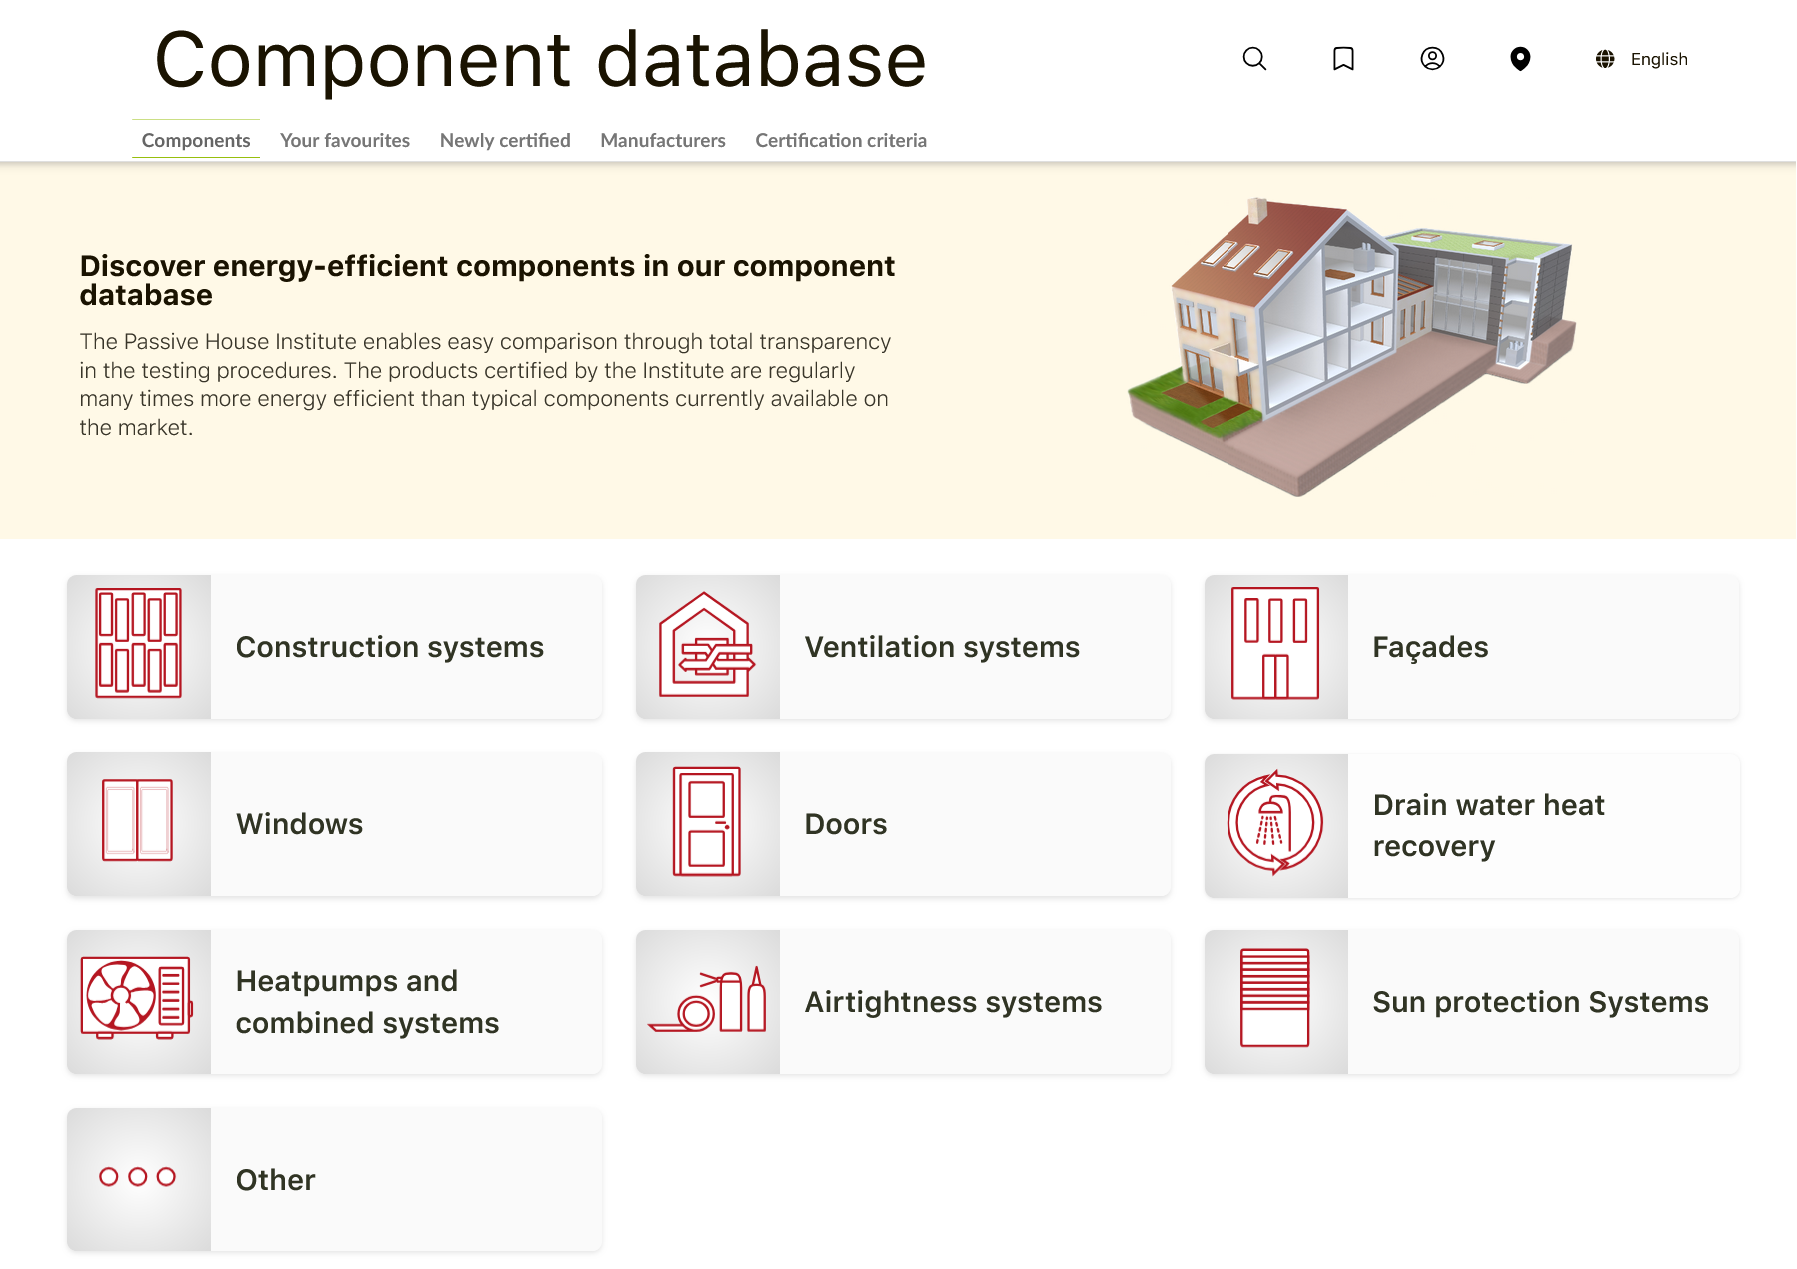Click the 3D passive house illustration
The image size is (1797, 1269).
click(1352, 345)
